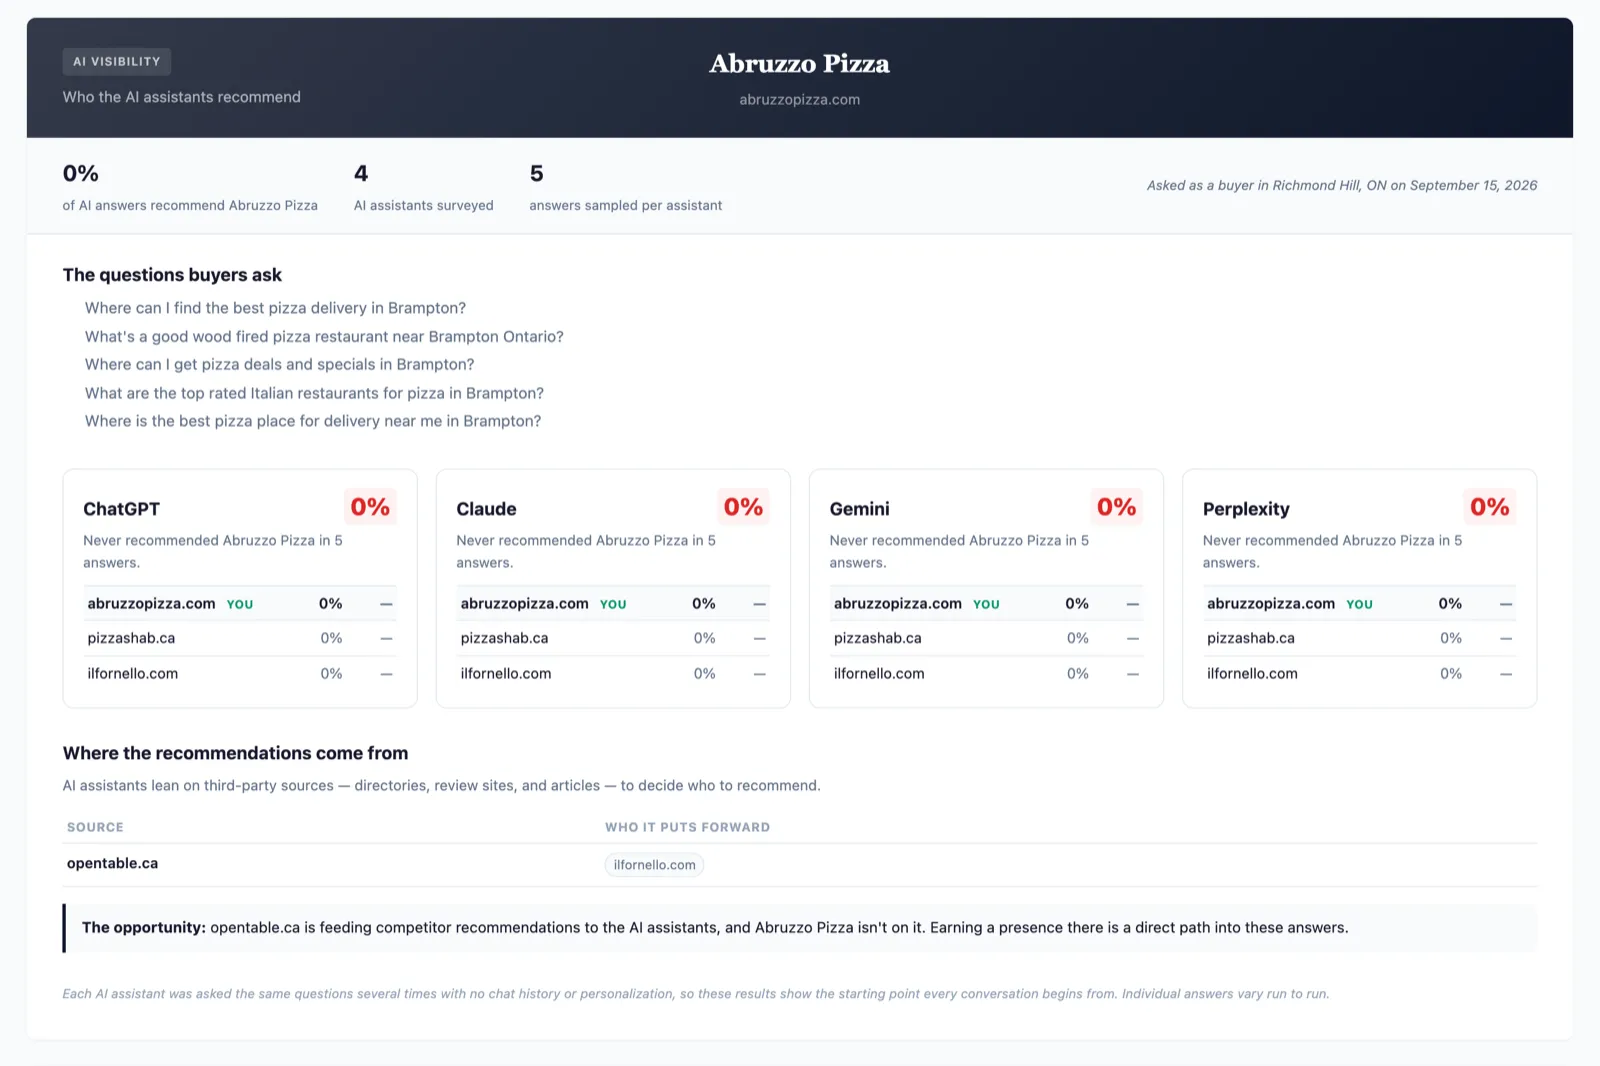Select question about wood fired pizza restaurant

coord(324,337)
